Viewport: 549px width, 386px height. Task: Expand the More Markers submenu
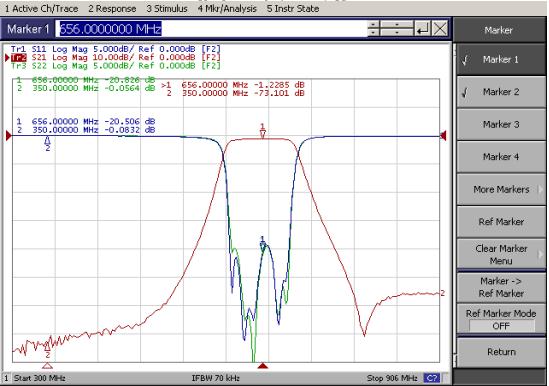pyautogui.click(x=501, y=189)
